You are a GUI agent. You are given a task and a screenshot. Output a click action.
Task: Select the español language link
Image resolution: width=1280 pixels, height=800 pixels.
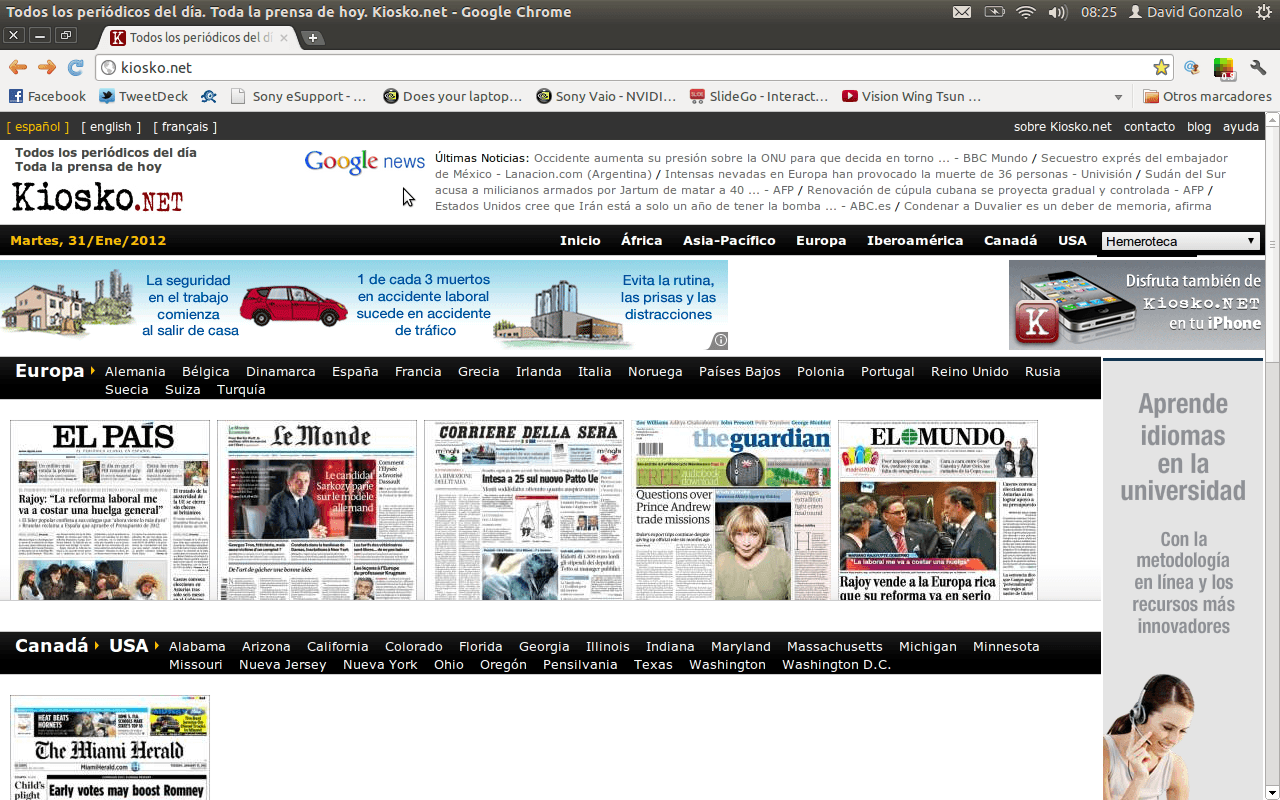[x=37, y=127]
